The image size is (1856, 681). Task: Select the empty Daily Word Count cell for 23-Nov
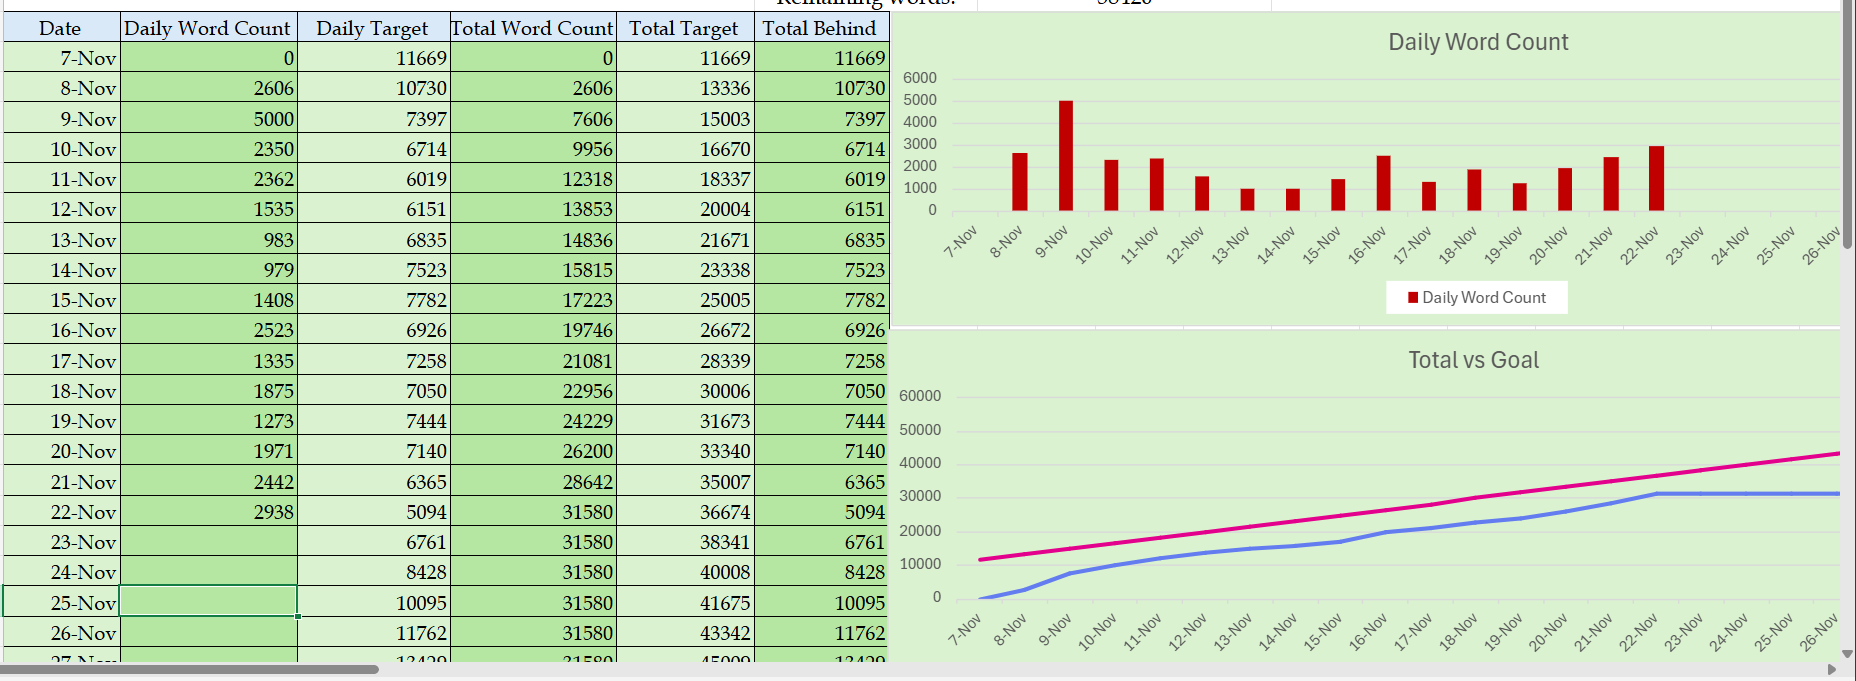(x=208, y=542)
